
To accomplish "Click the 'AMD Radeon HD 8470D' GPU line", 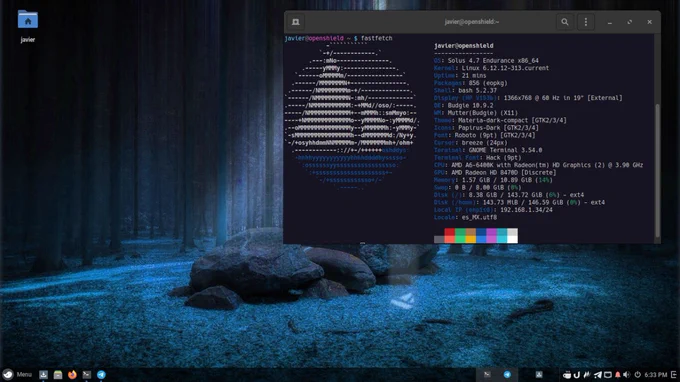I will click(x=495, y=172).
